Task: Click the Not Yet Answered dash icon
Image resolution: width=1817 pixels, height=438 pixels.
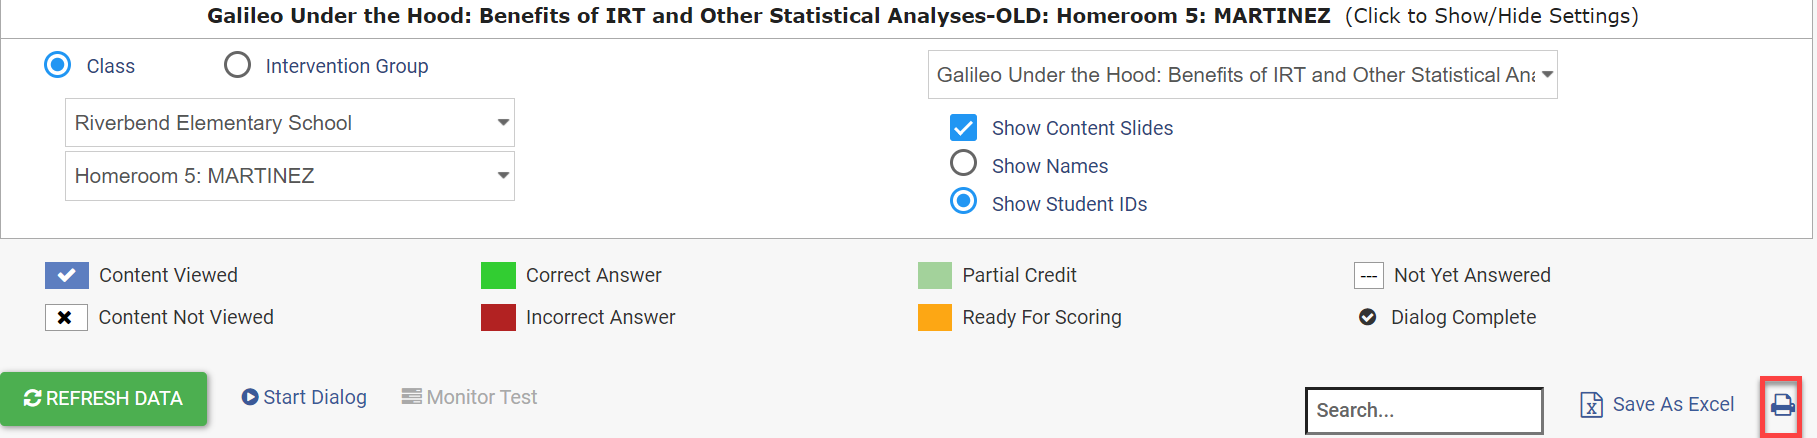Action: click(1368, 275)
